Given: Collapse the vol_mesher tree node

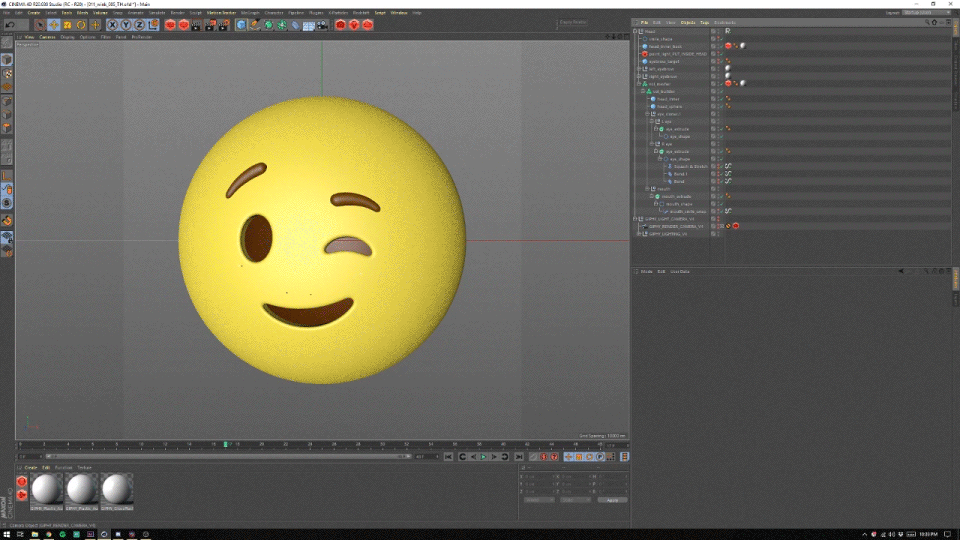Looking at the screenshot, I should pos(639,84).
